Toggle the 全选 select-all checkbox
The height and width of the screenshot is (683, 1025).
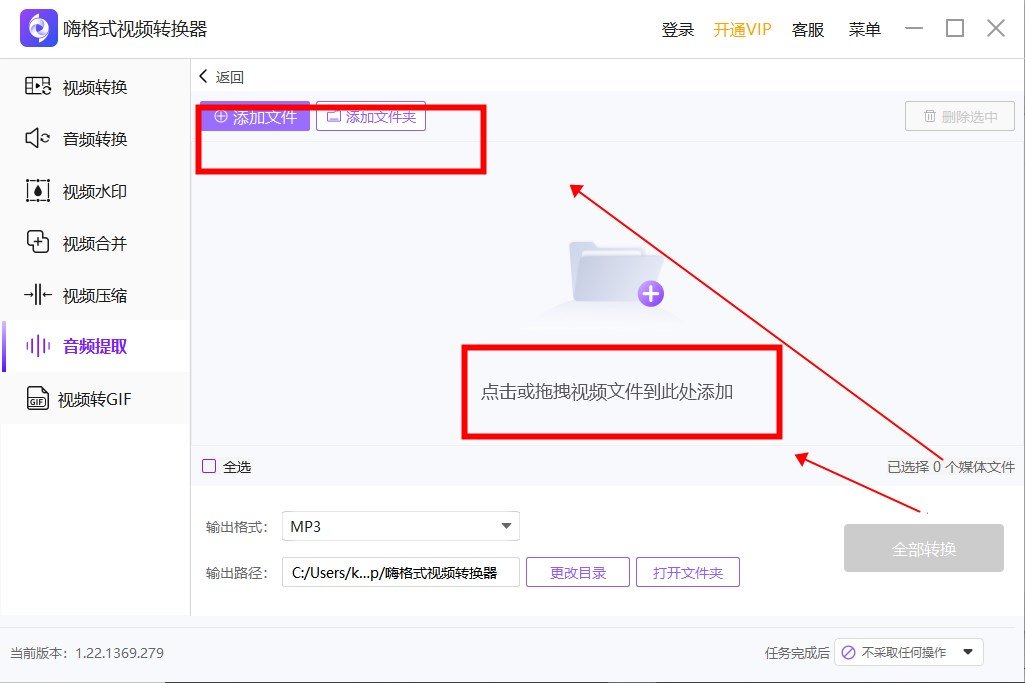click(210, 467)
